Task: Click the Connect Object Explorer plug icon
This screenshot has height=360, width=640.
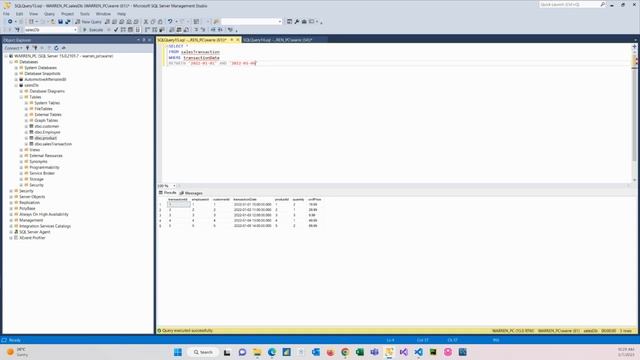Action: [28, 48]
